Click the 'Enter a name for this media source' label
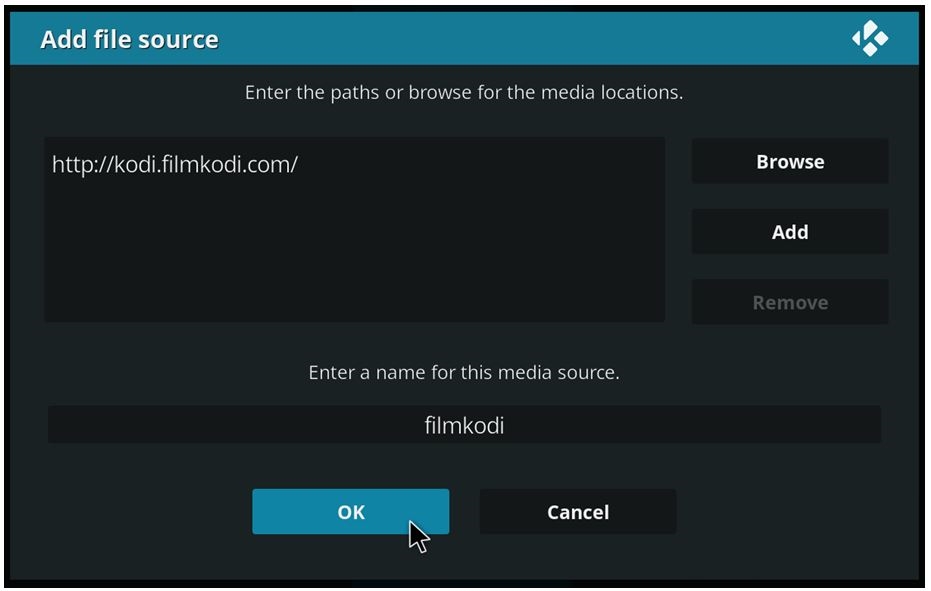Viewport: 931px width, 591px height. (464, 372)
